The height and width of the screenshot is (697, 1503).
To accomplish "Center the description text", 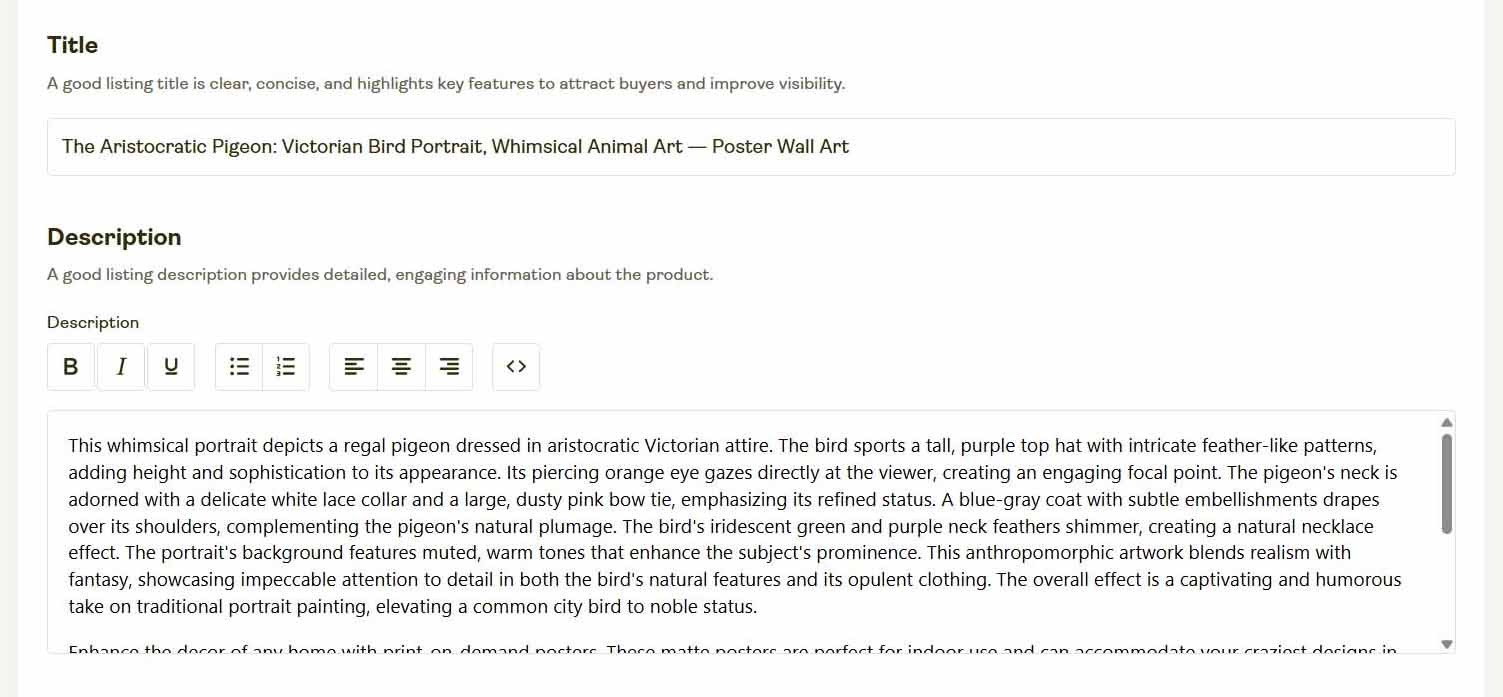I will coord(401,366).
